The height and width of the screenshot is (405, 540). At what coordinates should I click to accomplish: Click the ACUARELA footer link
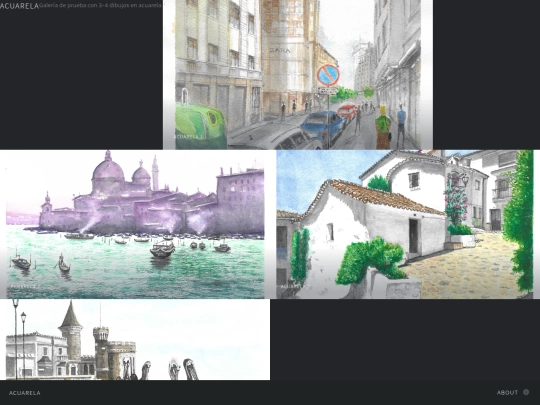tap(24, 393)
